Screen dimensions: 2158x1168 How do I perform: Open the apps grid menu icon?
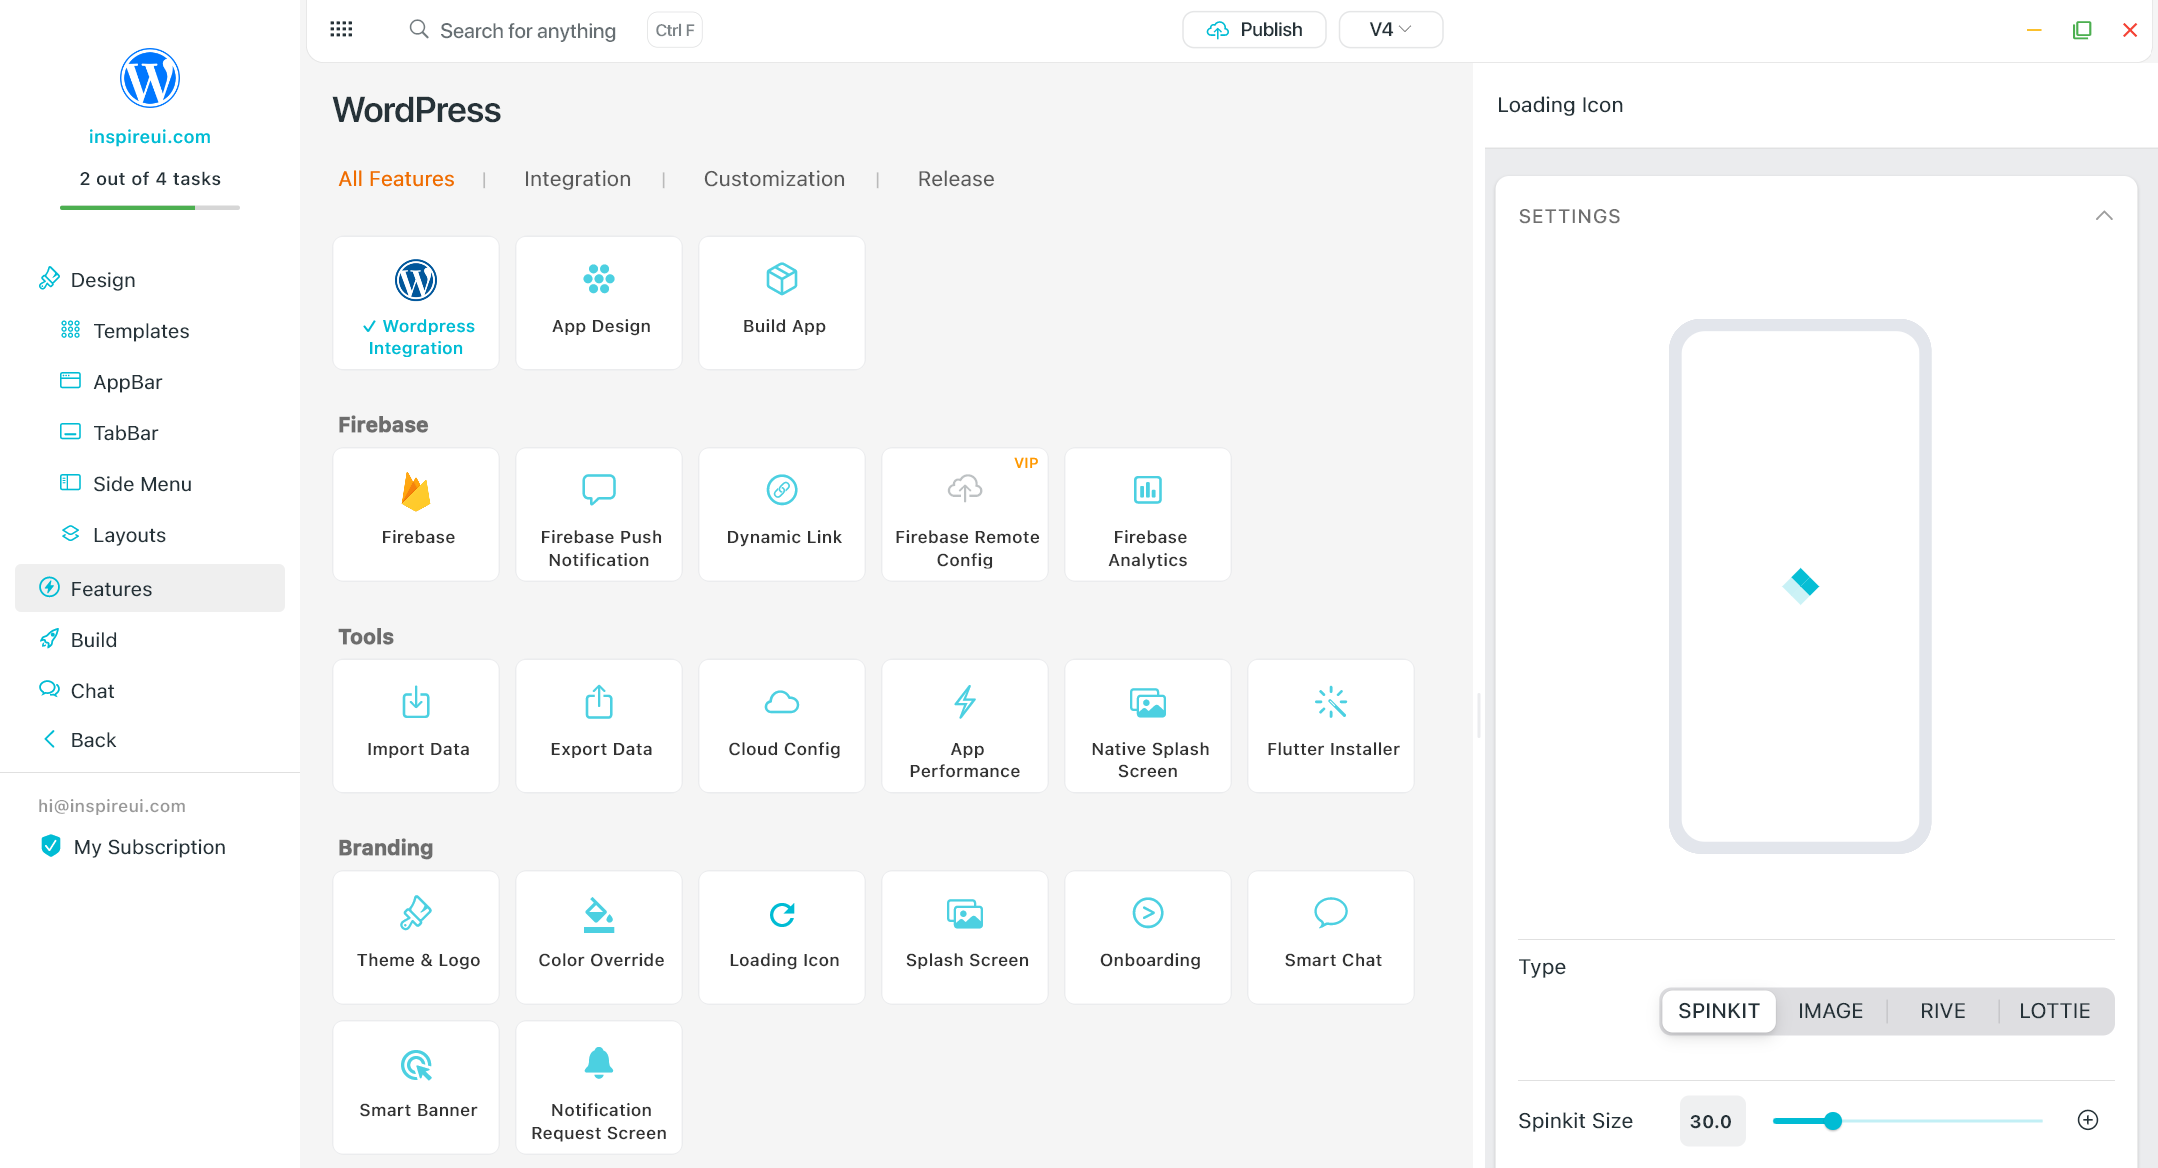point(341,29)
